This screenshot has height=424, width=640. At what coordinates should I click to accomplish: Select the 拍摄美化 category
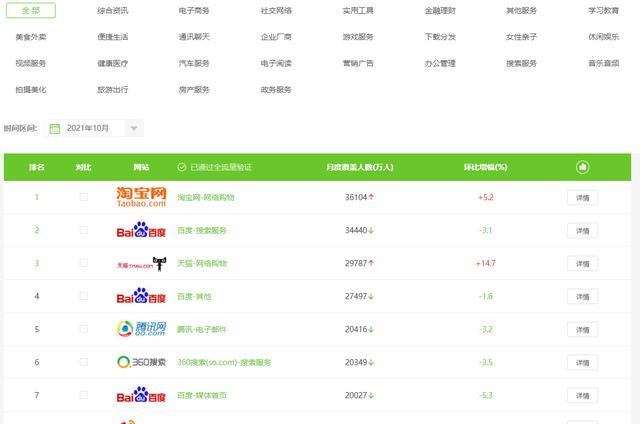31,90
